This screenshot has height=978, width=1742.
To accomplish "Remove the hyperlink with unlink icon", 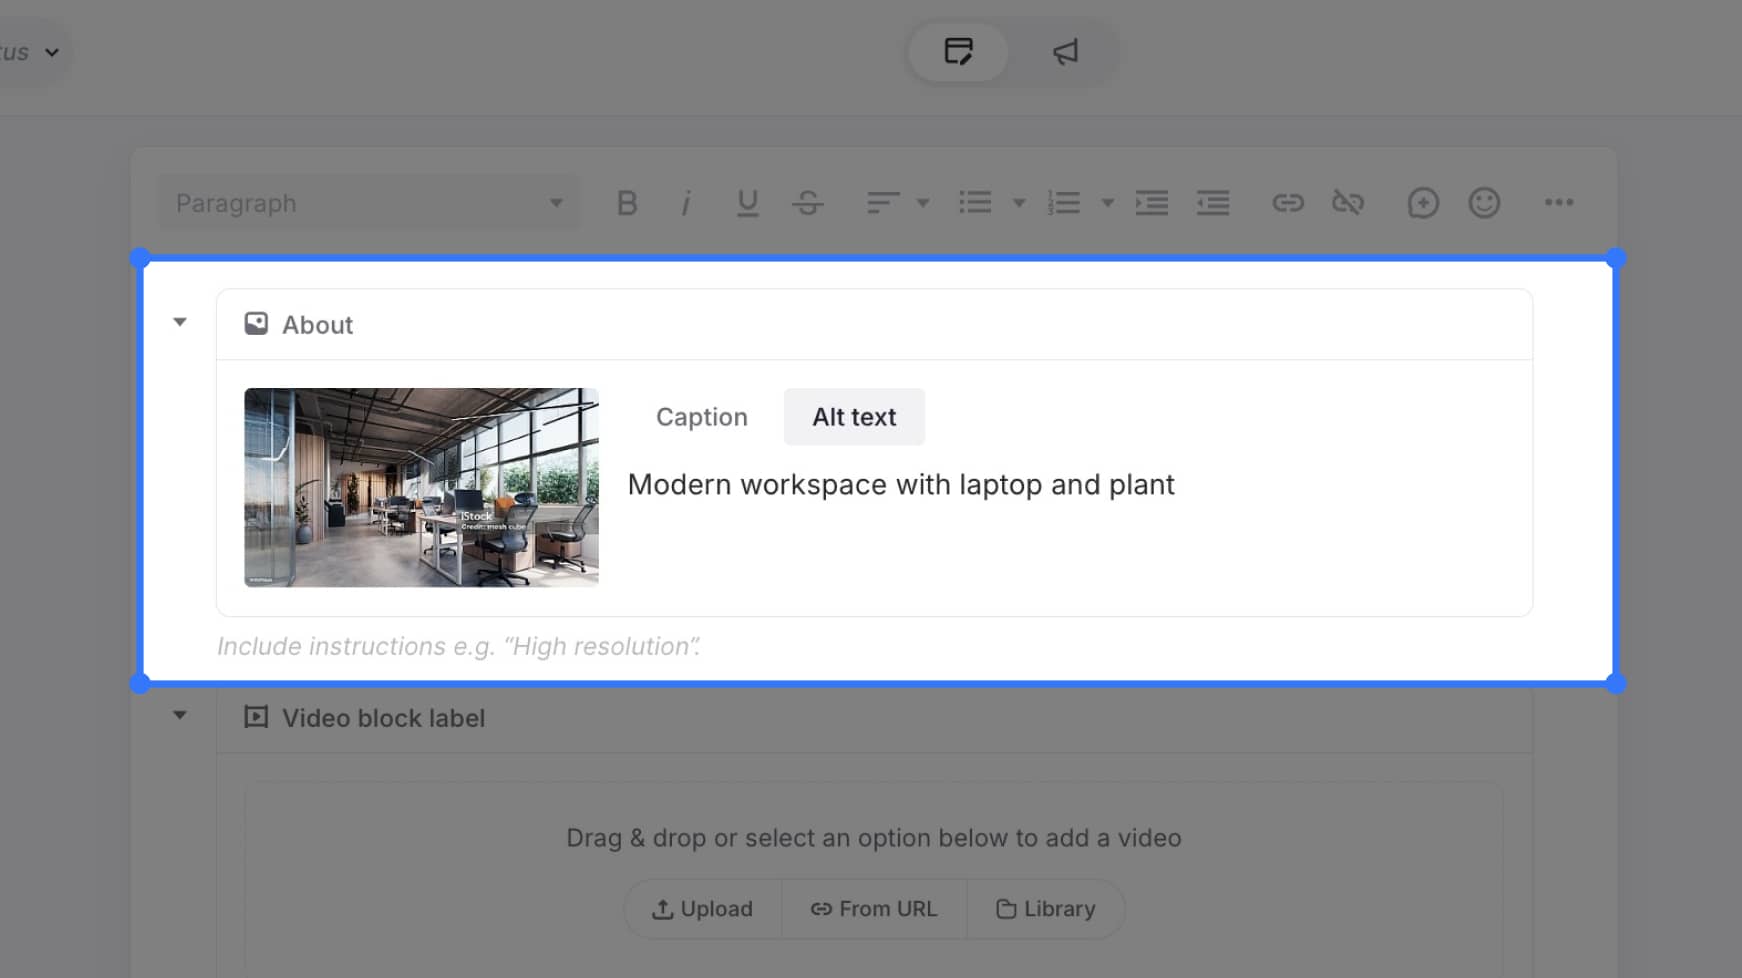I will tap(1348, 203).
